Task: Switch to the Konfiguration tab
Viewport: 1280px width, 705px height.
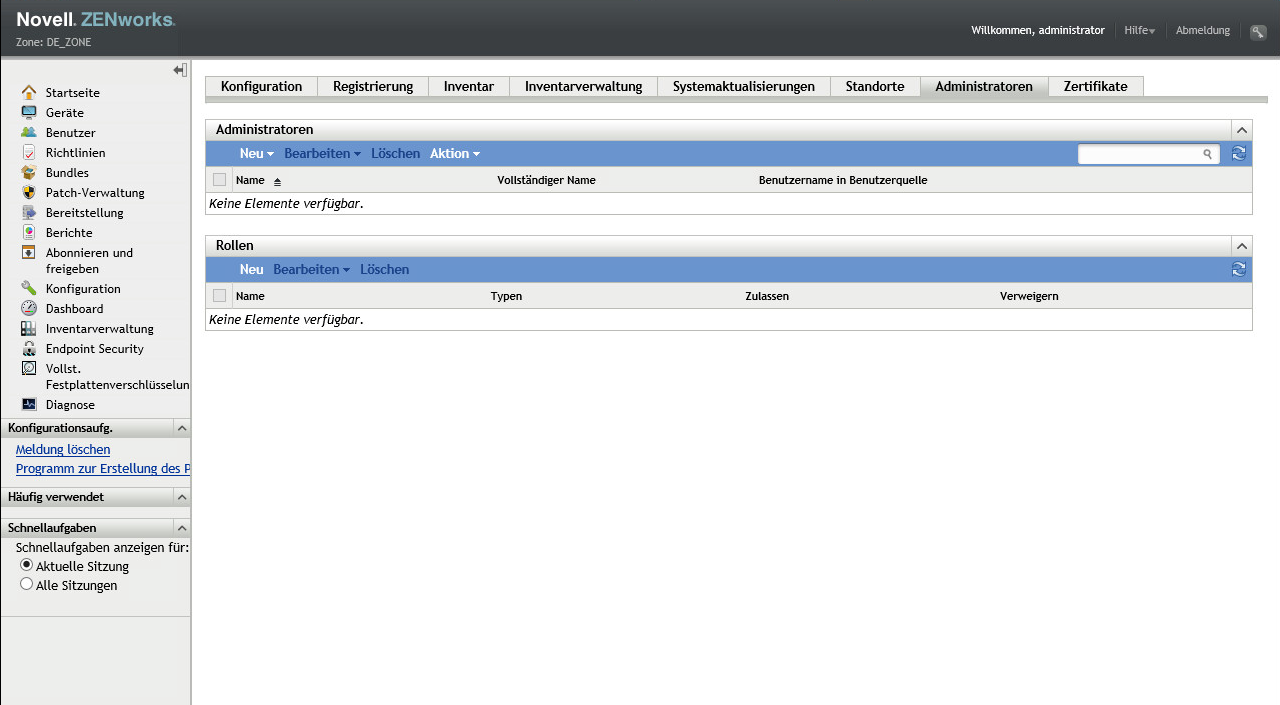Action: (x=261, y=86)
